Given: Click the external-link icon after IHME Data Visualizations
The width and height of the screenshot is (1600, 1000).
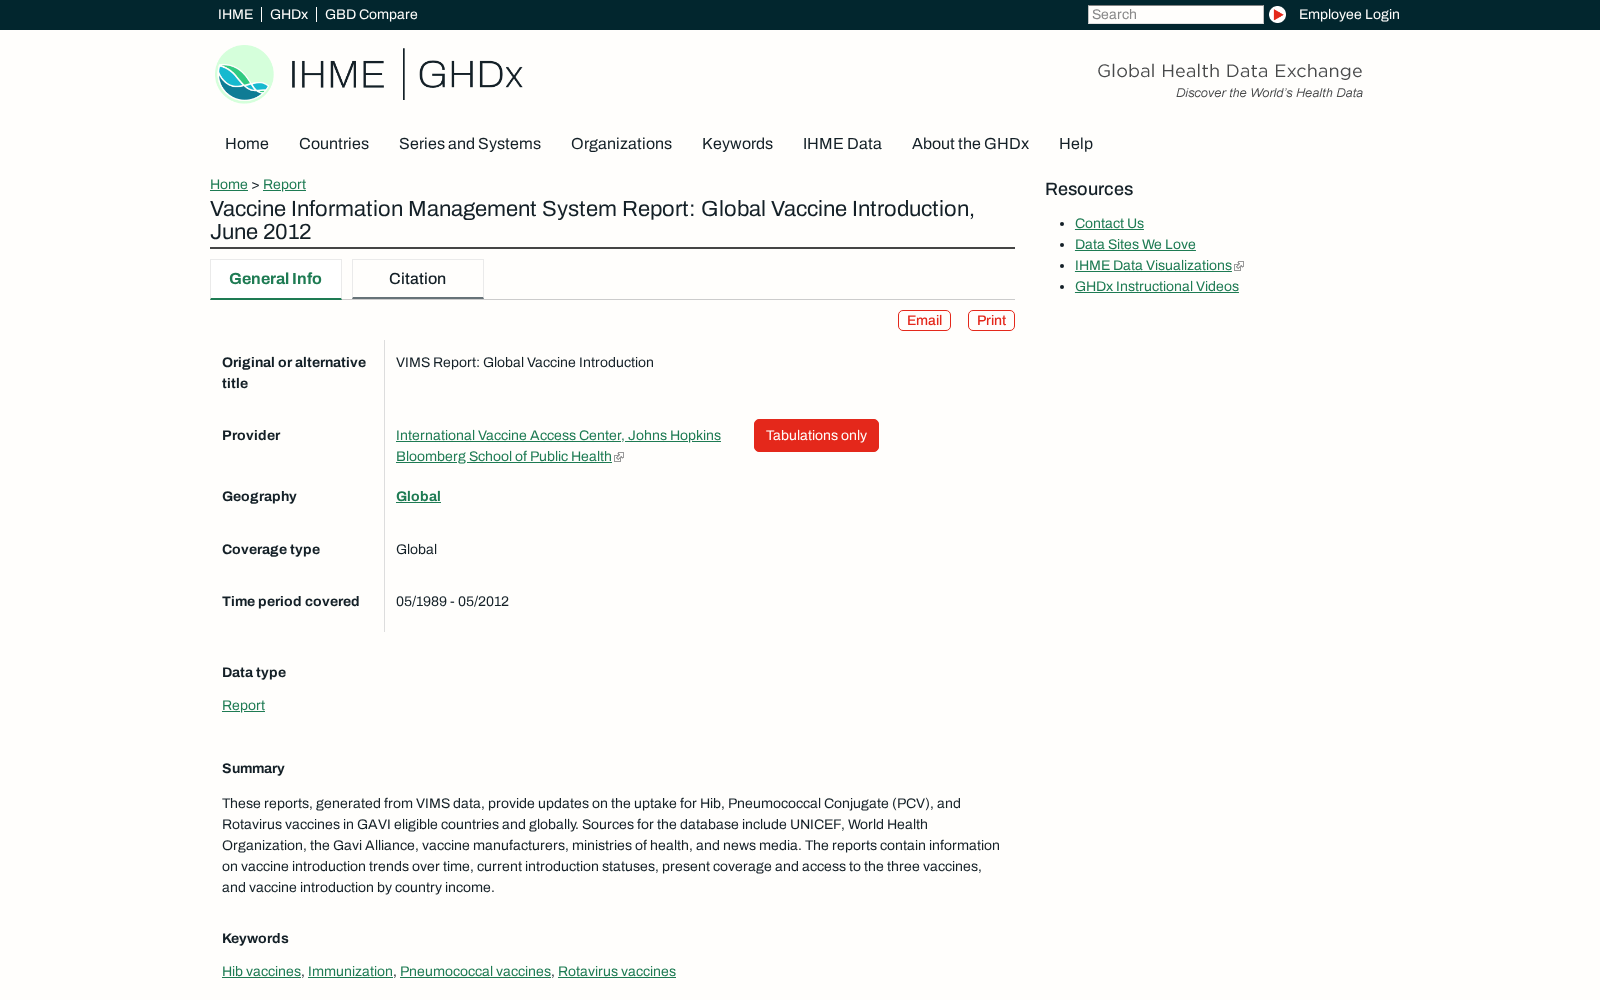Looking at the screenshot, I should pos(1239,266).
